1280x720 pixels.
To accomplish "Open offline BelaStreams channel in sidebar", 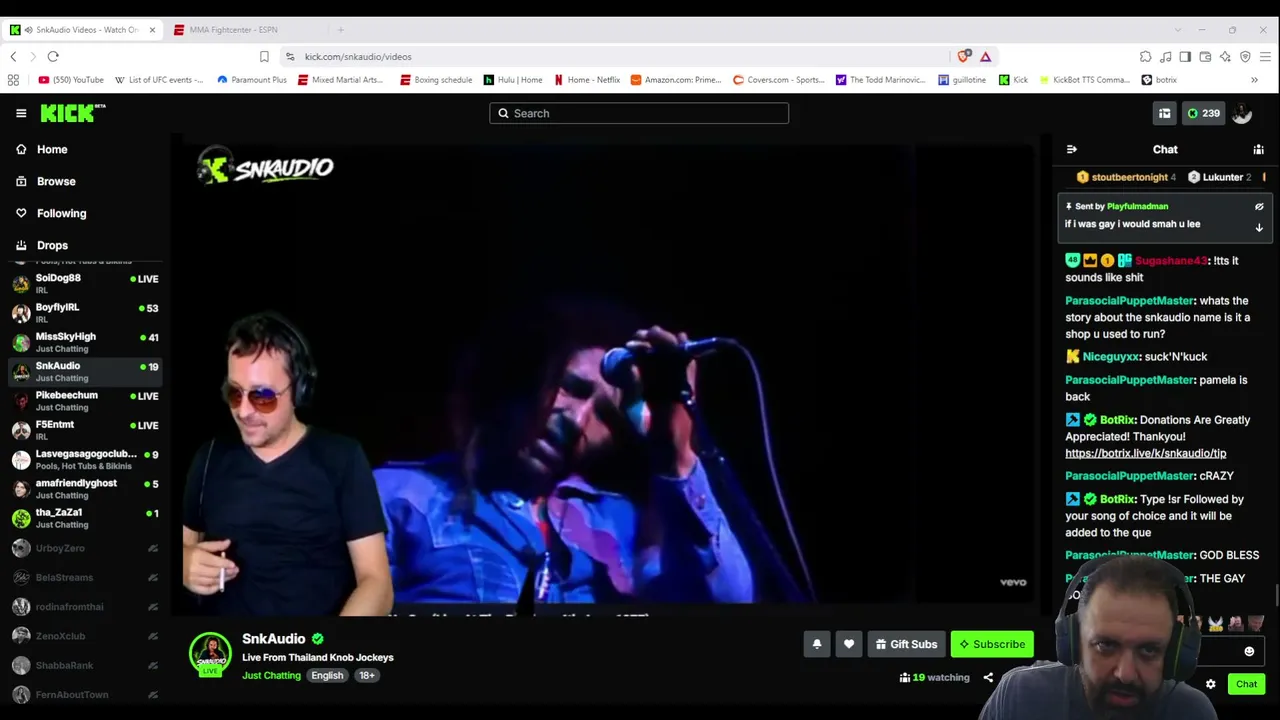I will (85, 577).
